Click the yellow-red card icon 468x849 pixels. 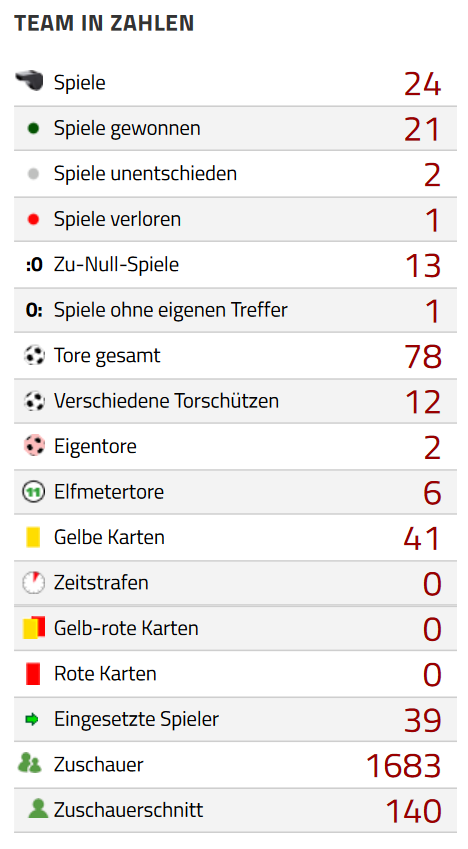click(34, 628)
